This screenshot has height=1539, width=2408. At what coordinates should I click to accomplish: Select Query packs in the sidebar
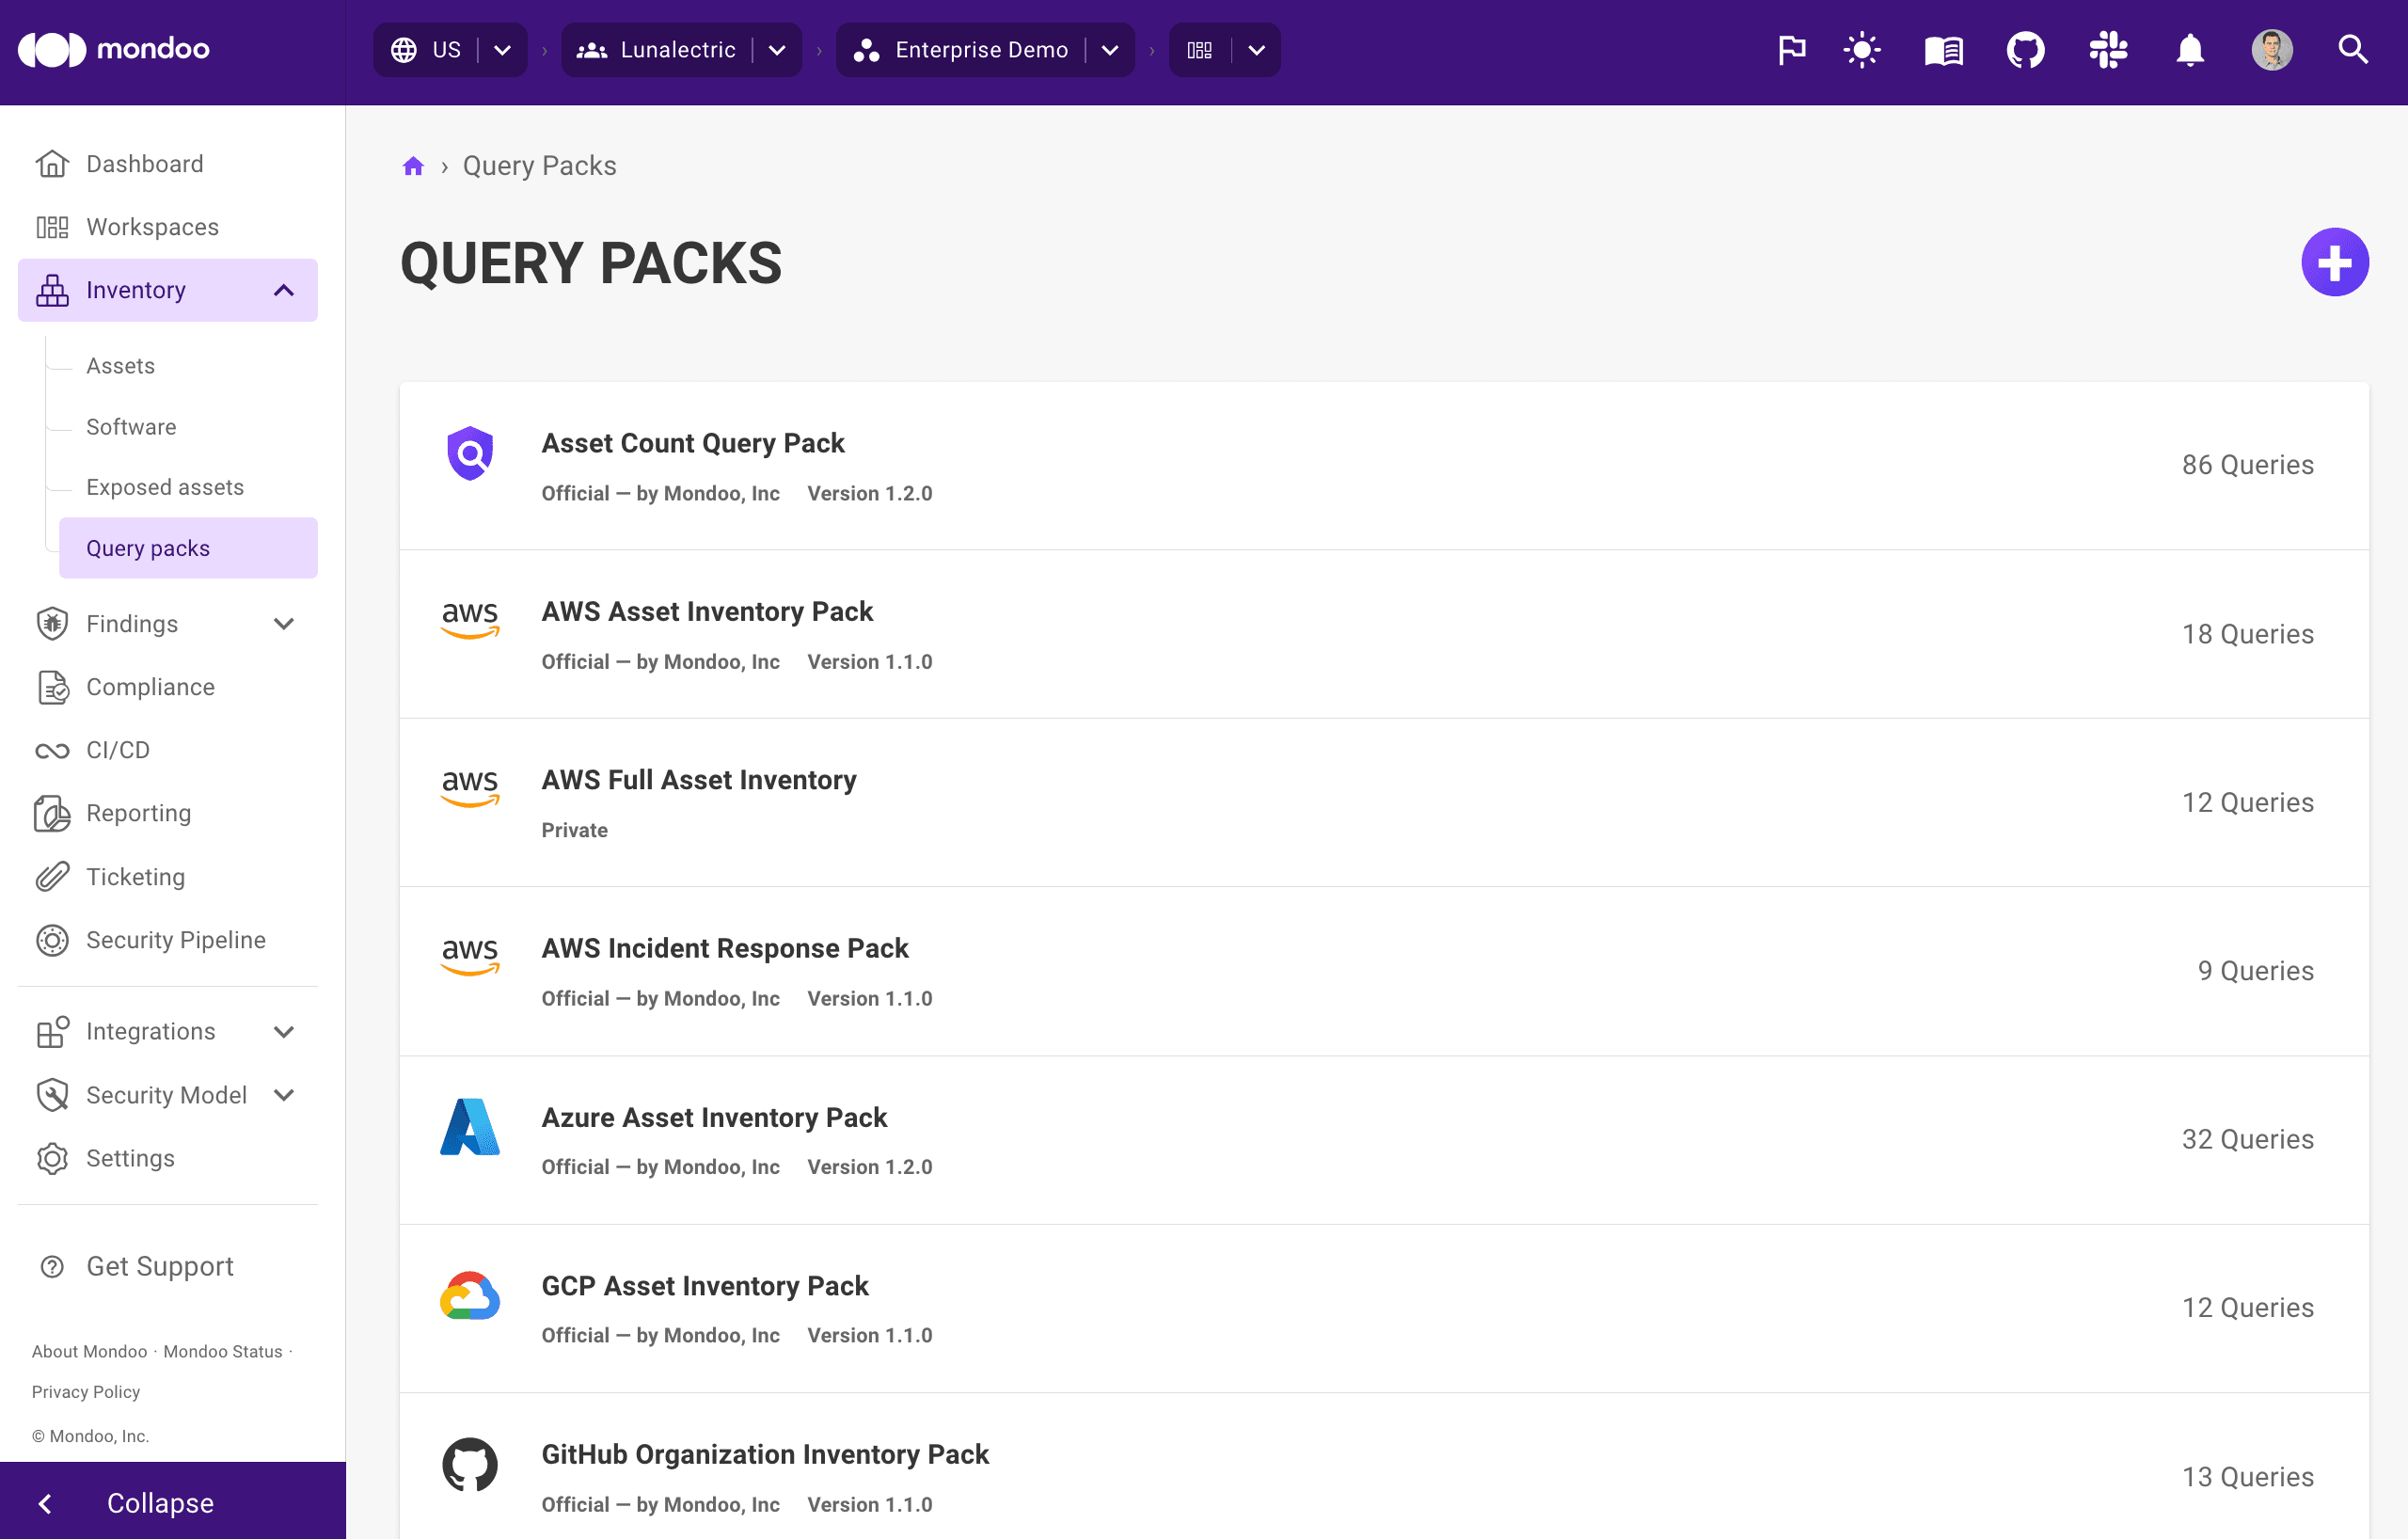[147, 548]
